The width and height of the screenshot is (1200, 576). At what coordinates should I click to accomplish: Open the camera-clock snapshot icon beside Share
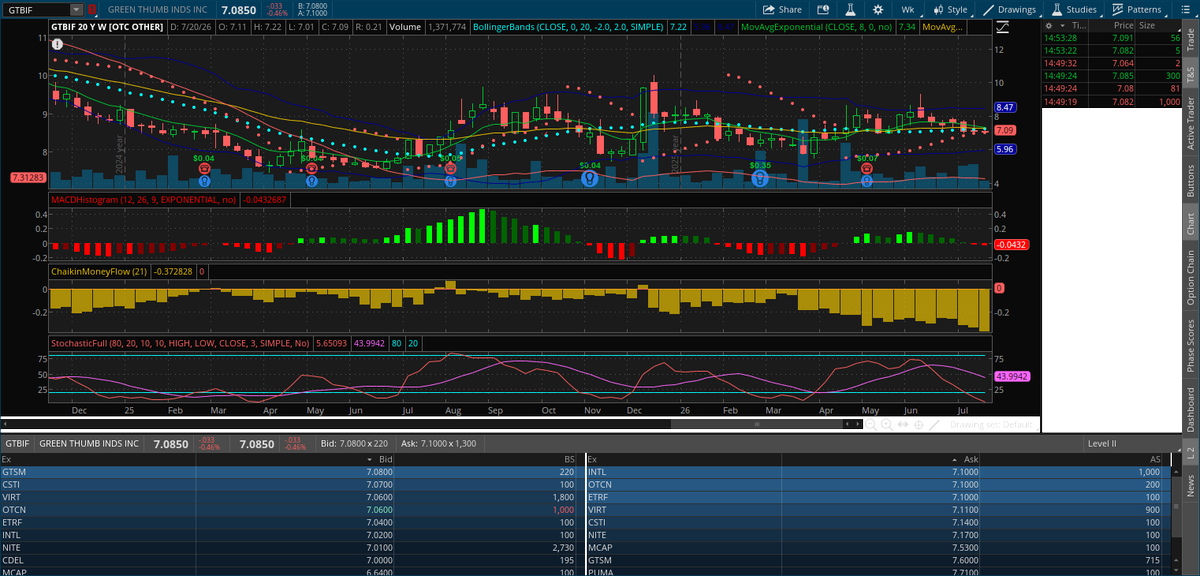(x=825, y=9)
